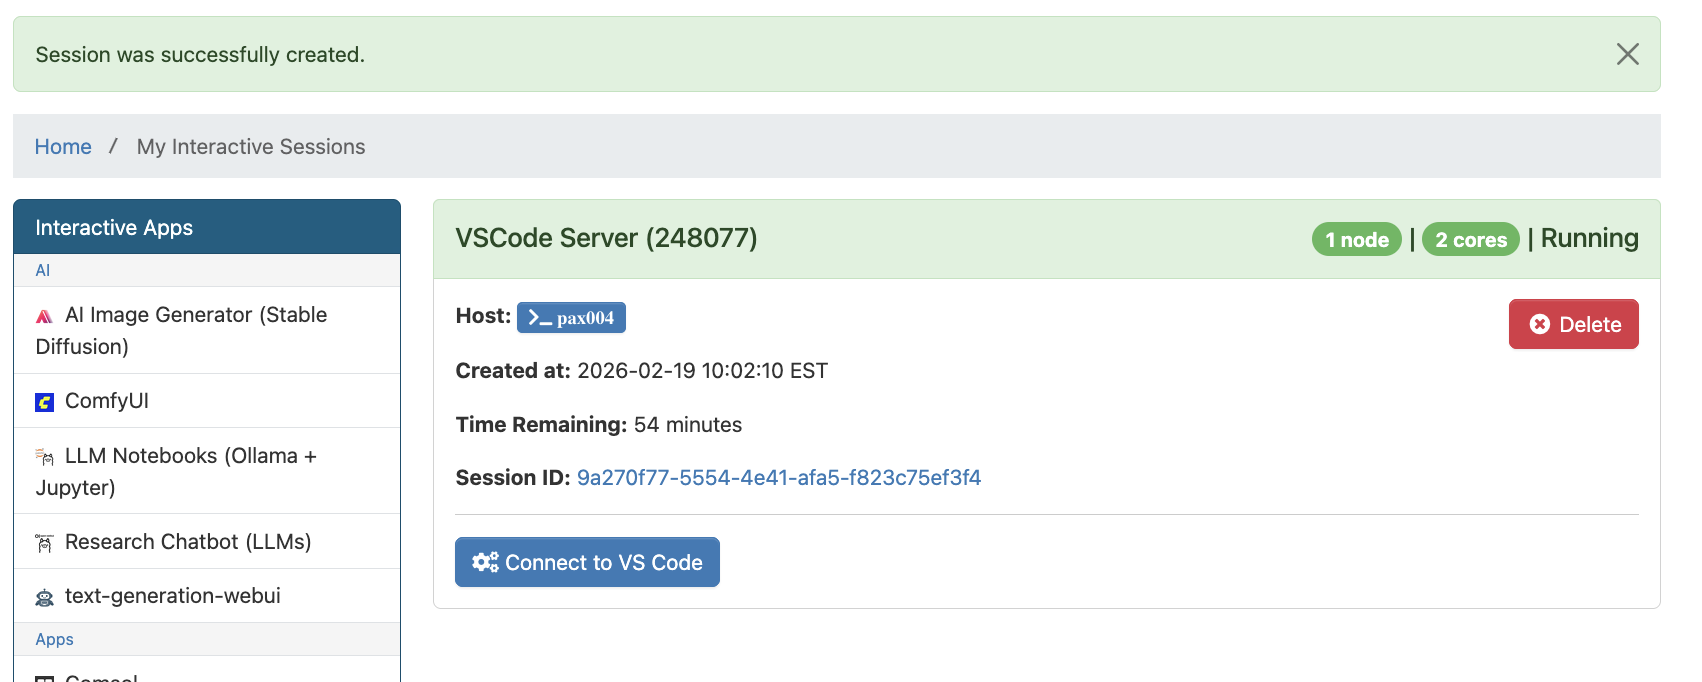Click the terminal prompt icon beside pax004
Image resolution: width=1702 pixels, height=682 pixels.
(540, 318)
